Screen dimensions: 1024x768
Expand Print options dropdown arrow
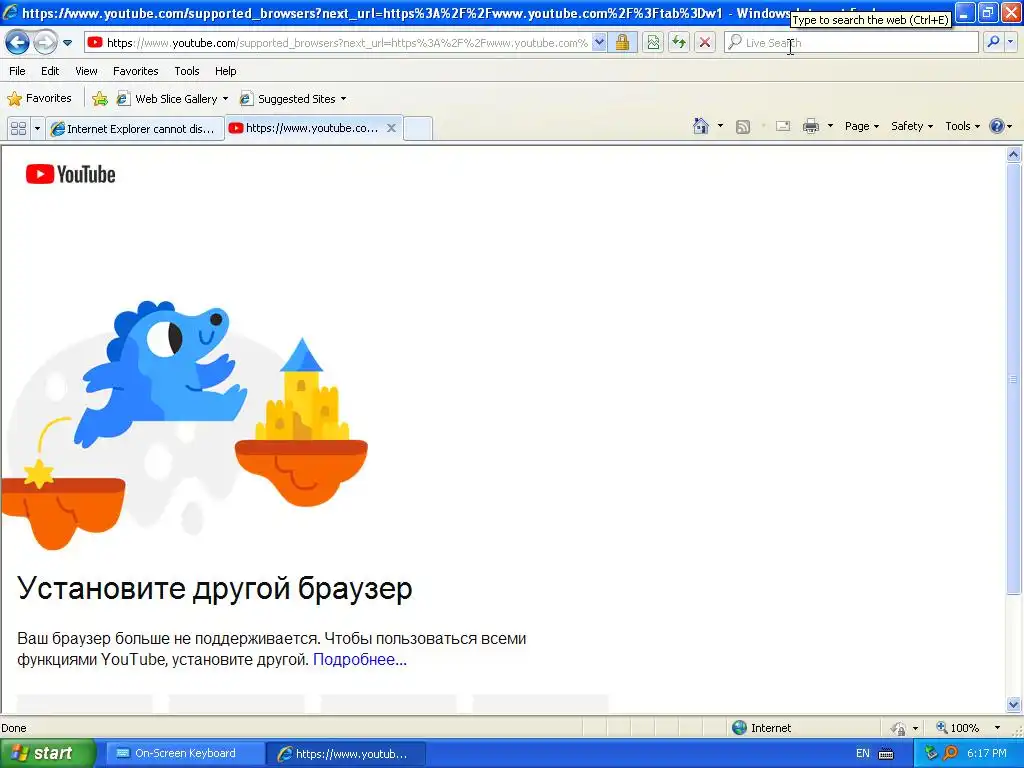pos(830,126)
